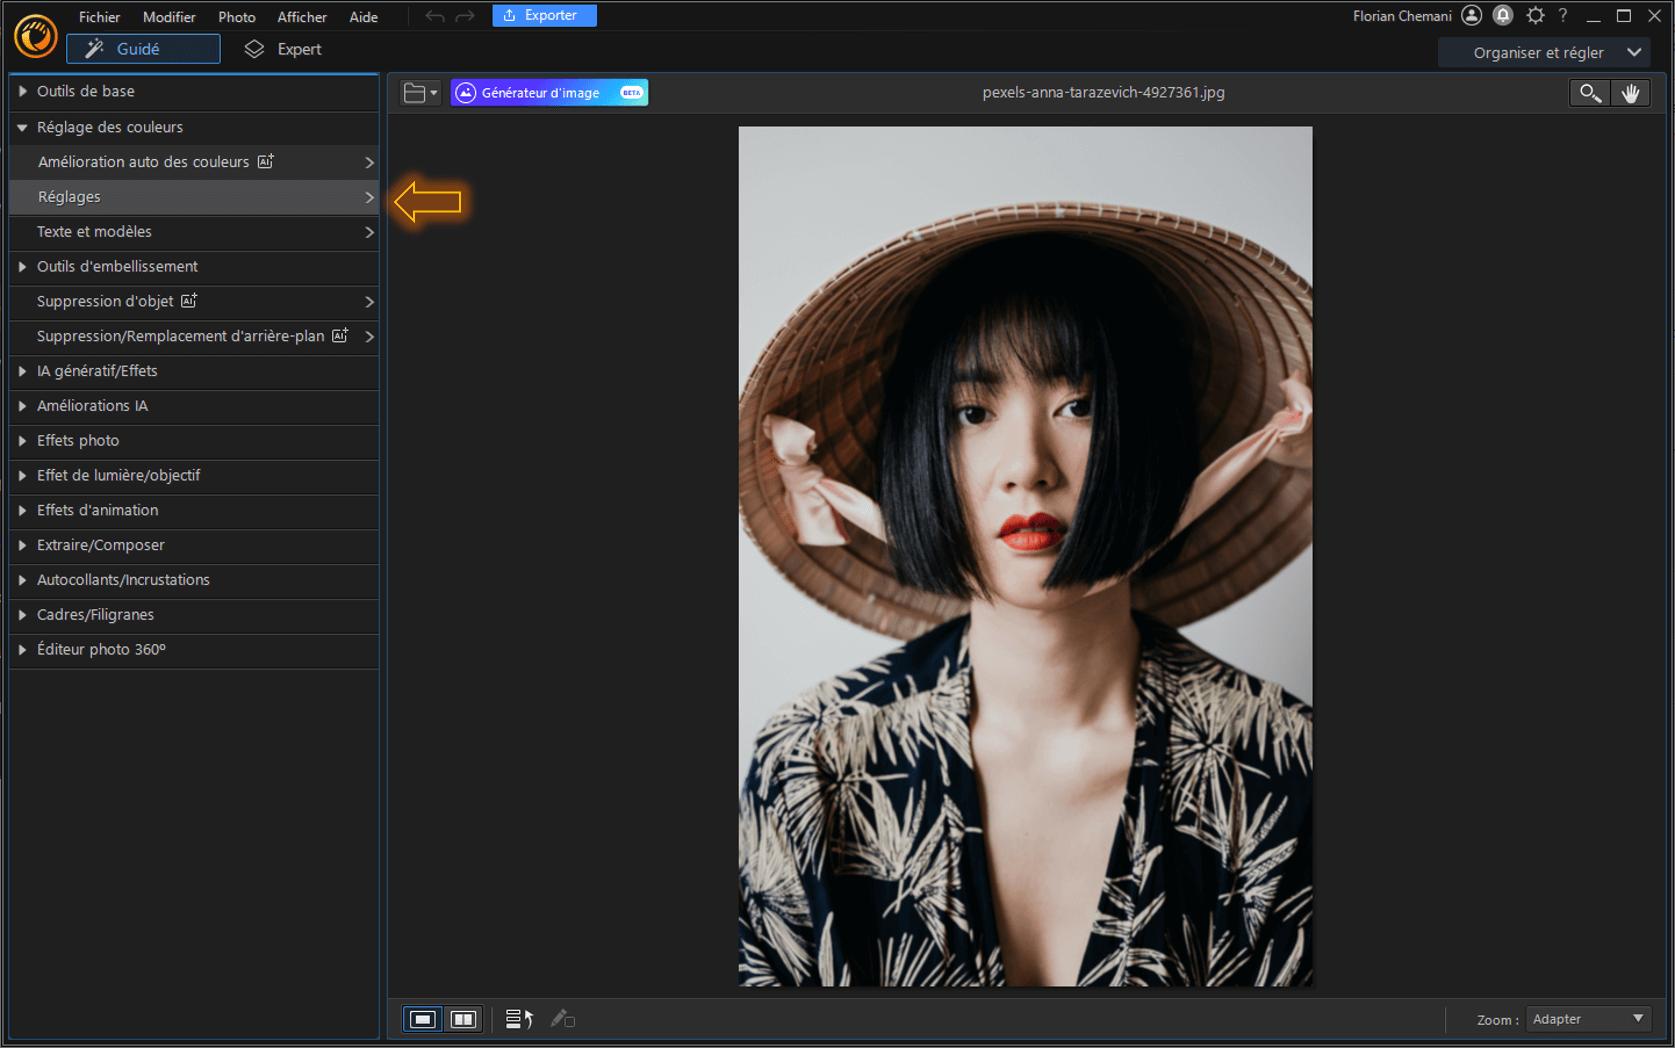Switch to single image view mode
This screenshot has height=1048, width=1675.
click(x=423, y=1019)
